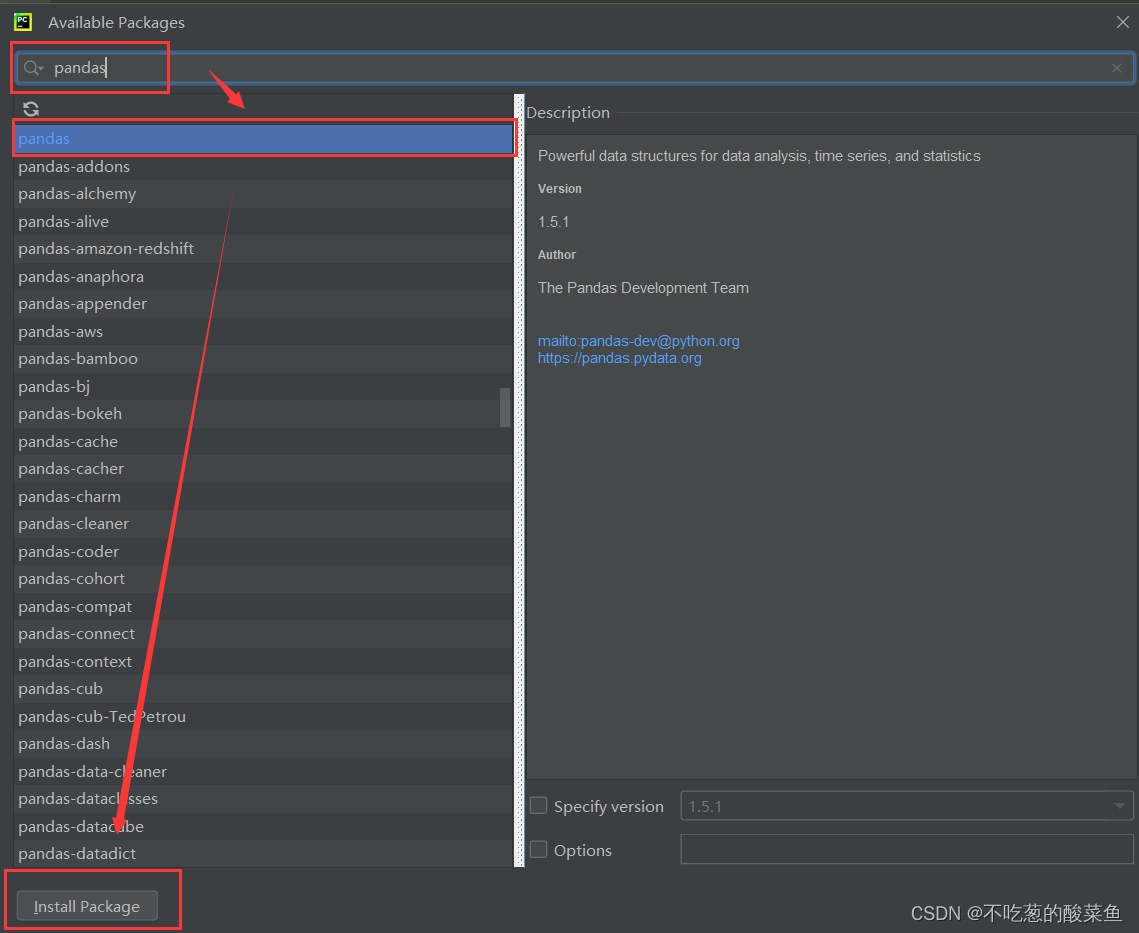Click the splitter handle between list and description
Screen dimensions: 1139x933
coord(519,480)
